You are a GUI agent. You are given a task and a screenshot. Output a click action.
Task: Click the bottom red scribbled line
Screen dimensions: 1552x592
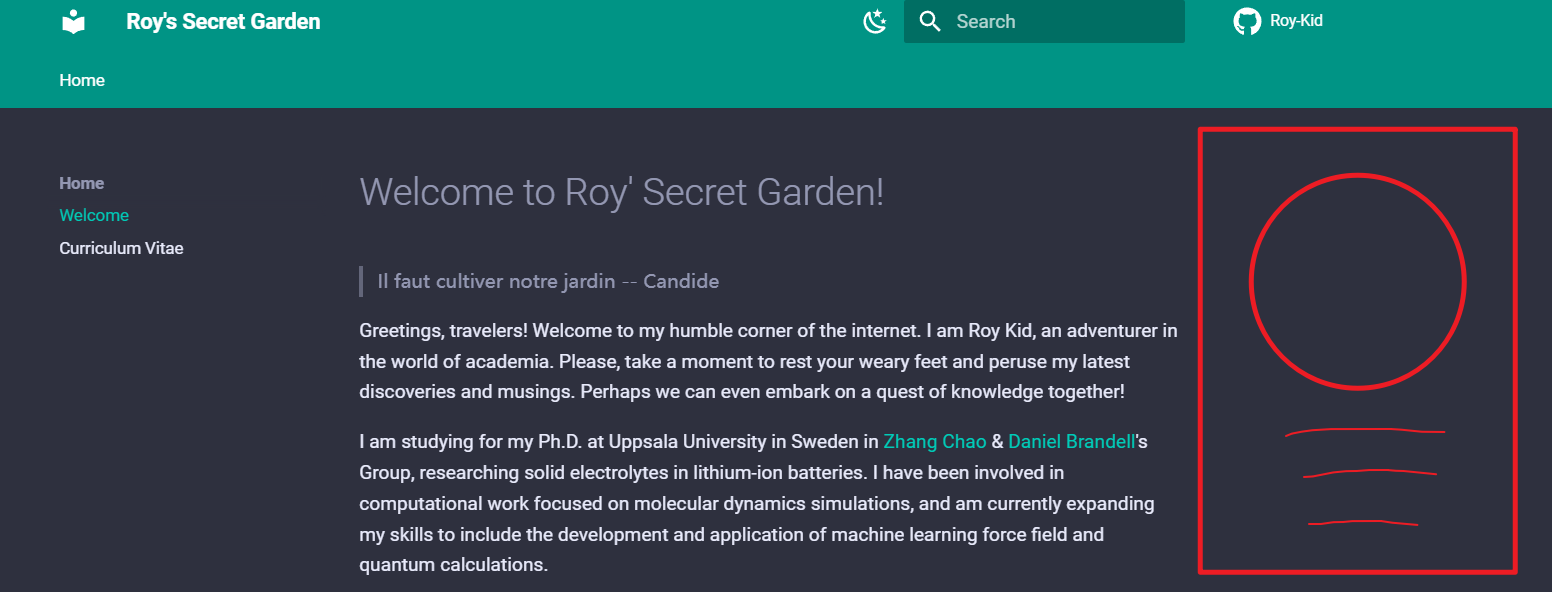pyautogui.click(x=1363, y=522)
